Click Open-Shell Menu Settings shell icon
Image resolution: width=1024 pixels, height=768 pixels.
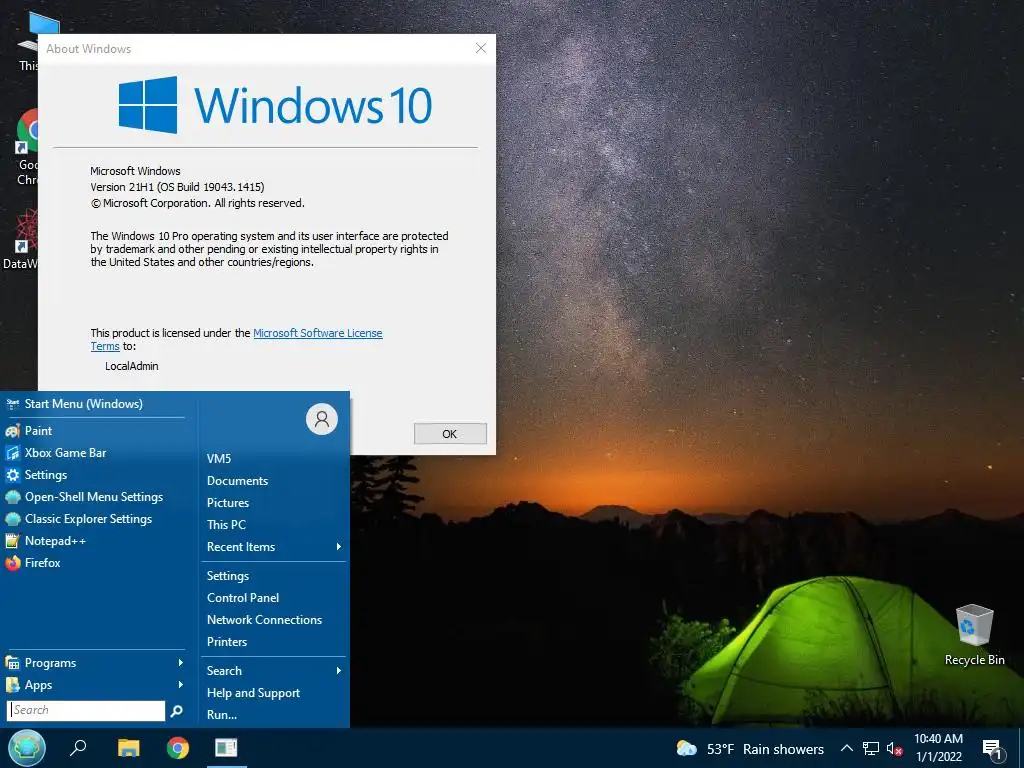point(12,497)
